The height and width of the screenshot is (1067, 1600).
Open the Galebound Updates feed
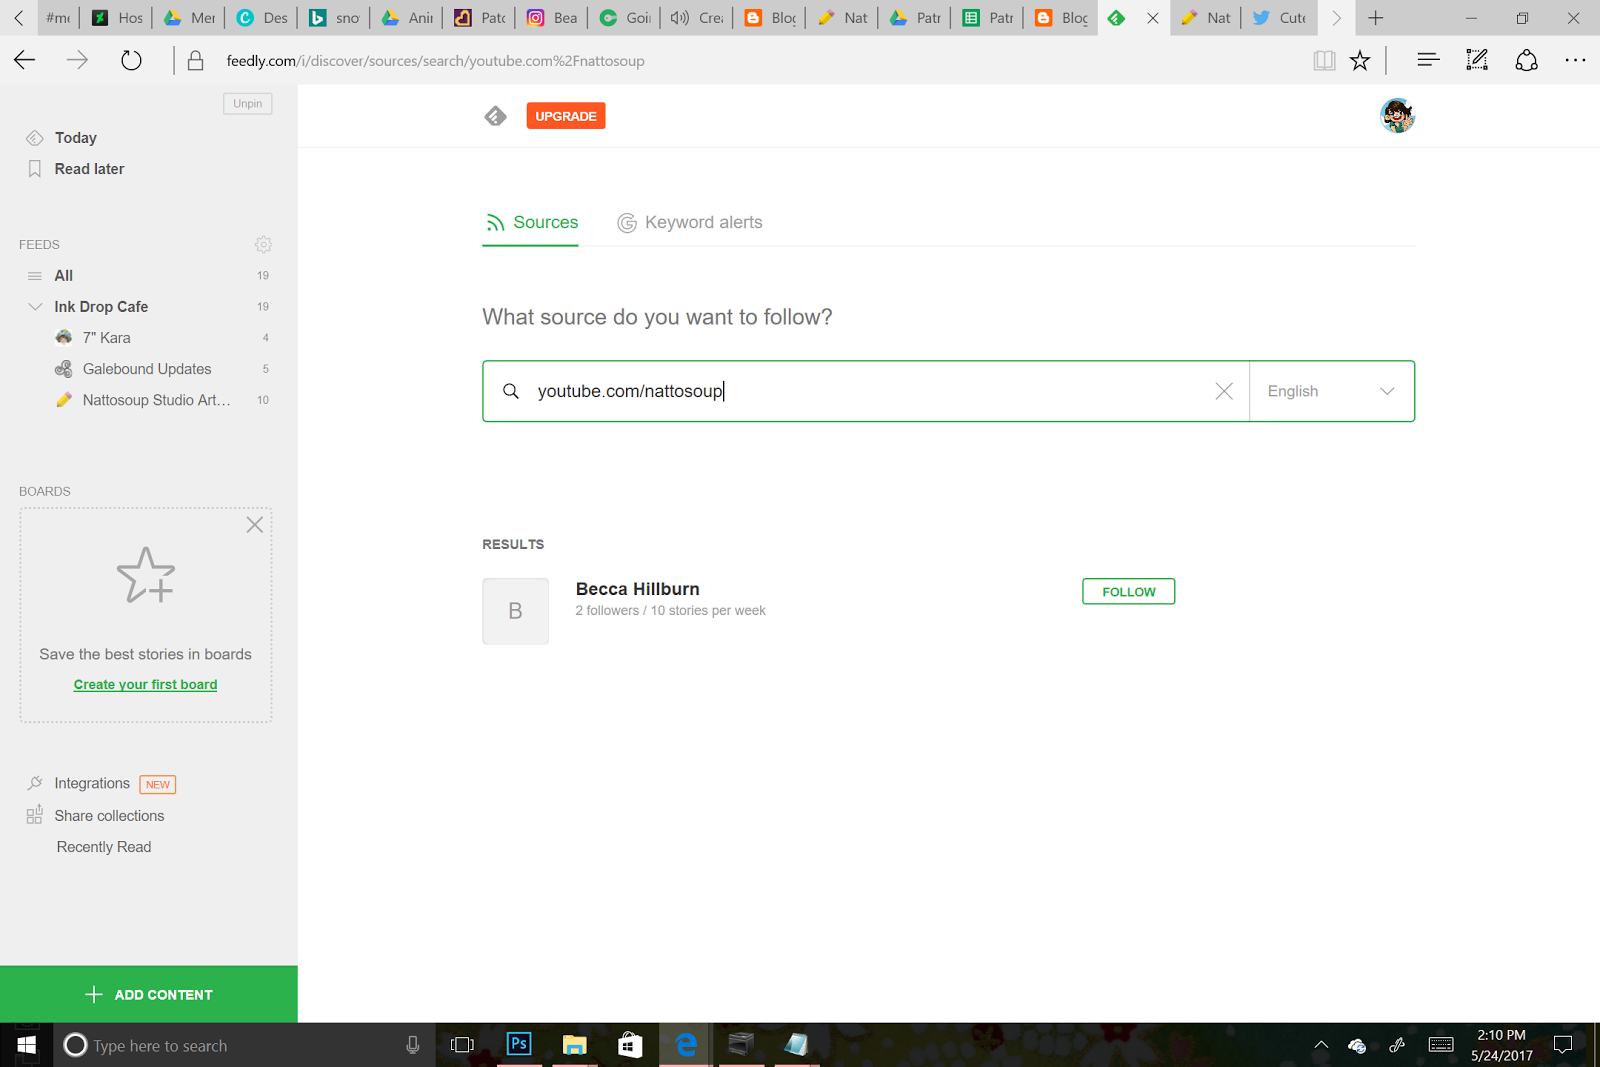coord(147,369)
